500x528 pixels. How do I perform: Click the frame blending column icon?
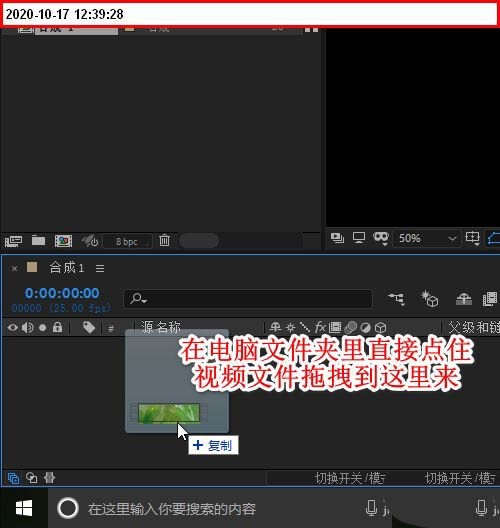pos(335,327)
